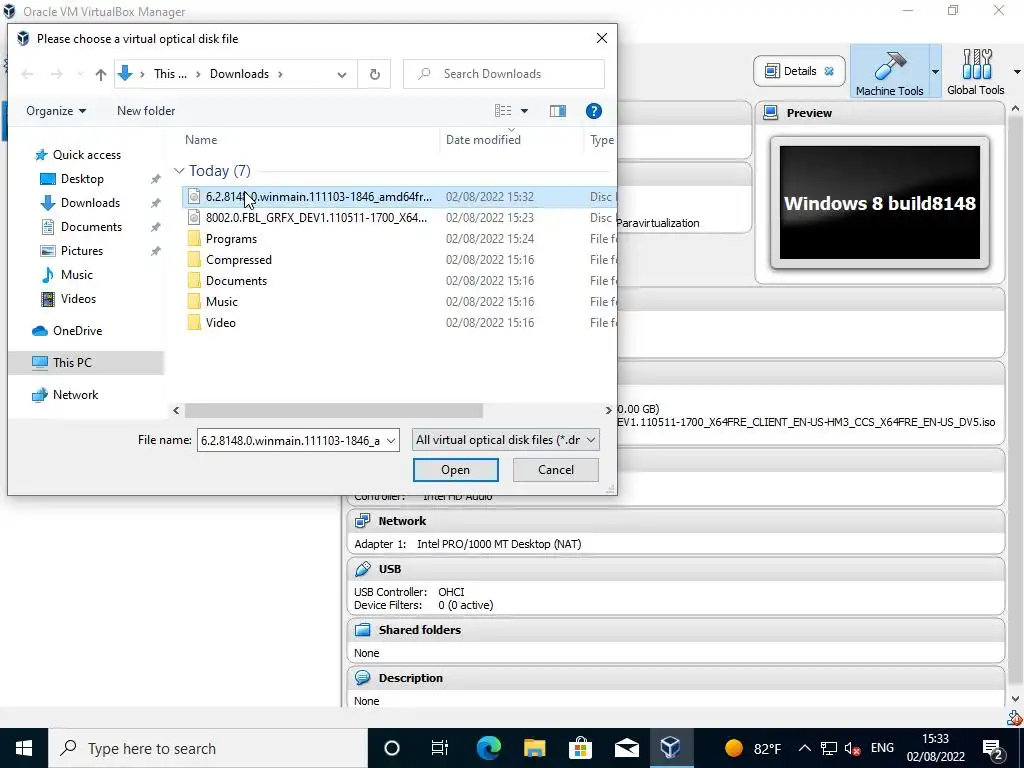Click the scroll right arrow in file list

tap(608, 410)
